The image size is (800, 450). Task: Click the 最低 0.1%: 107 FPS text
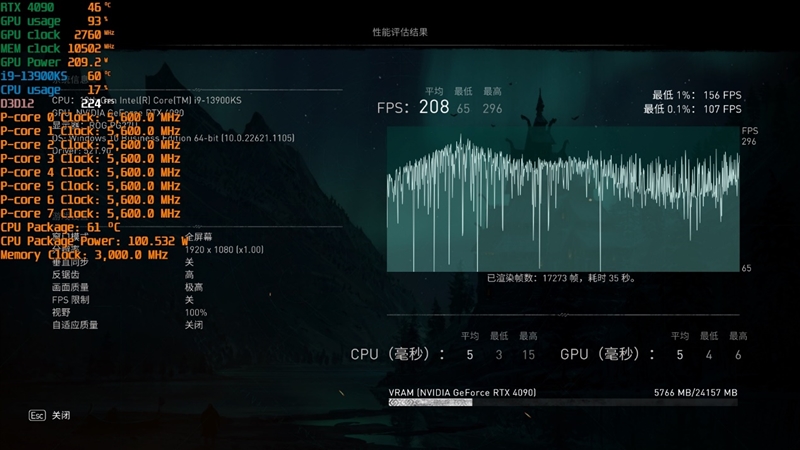pyautogui.click(x=692, y=109)
